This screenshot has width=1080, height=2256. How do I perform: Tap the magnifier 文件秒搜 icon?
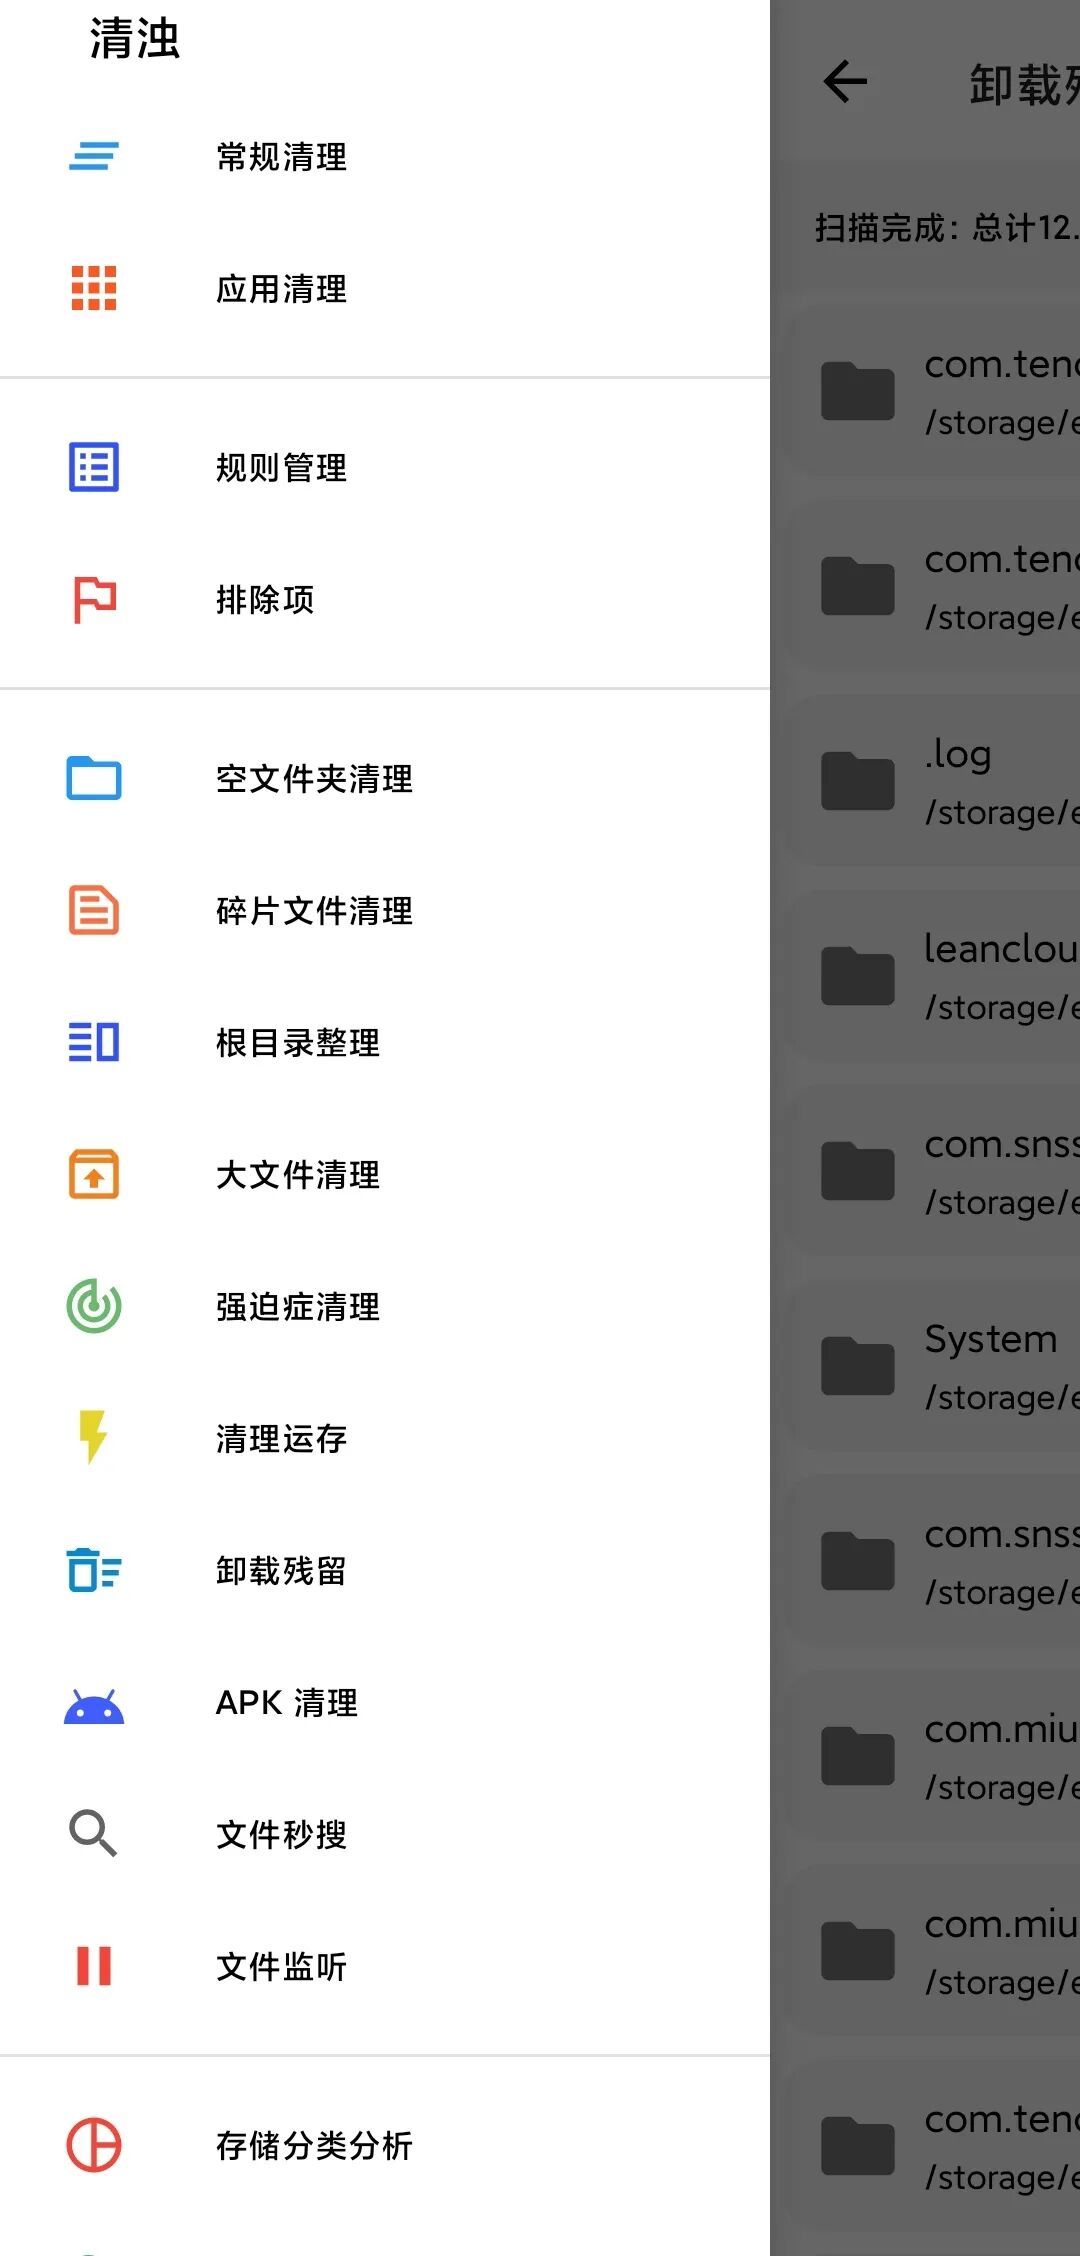coord(93,1833)
